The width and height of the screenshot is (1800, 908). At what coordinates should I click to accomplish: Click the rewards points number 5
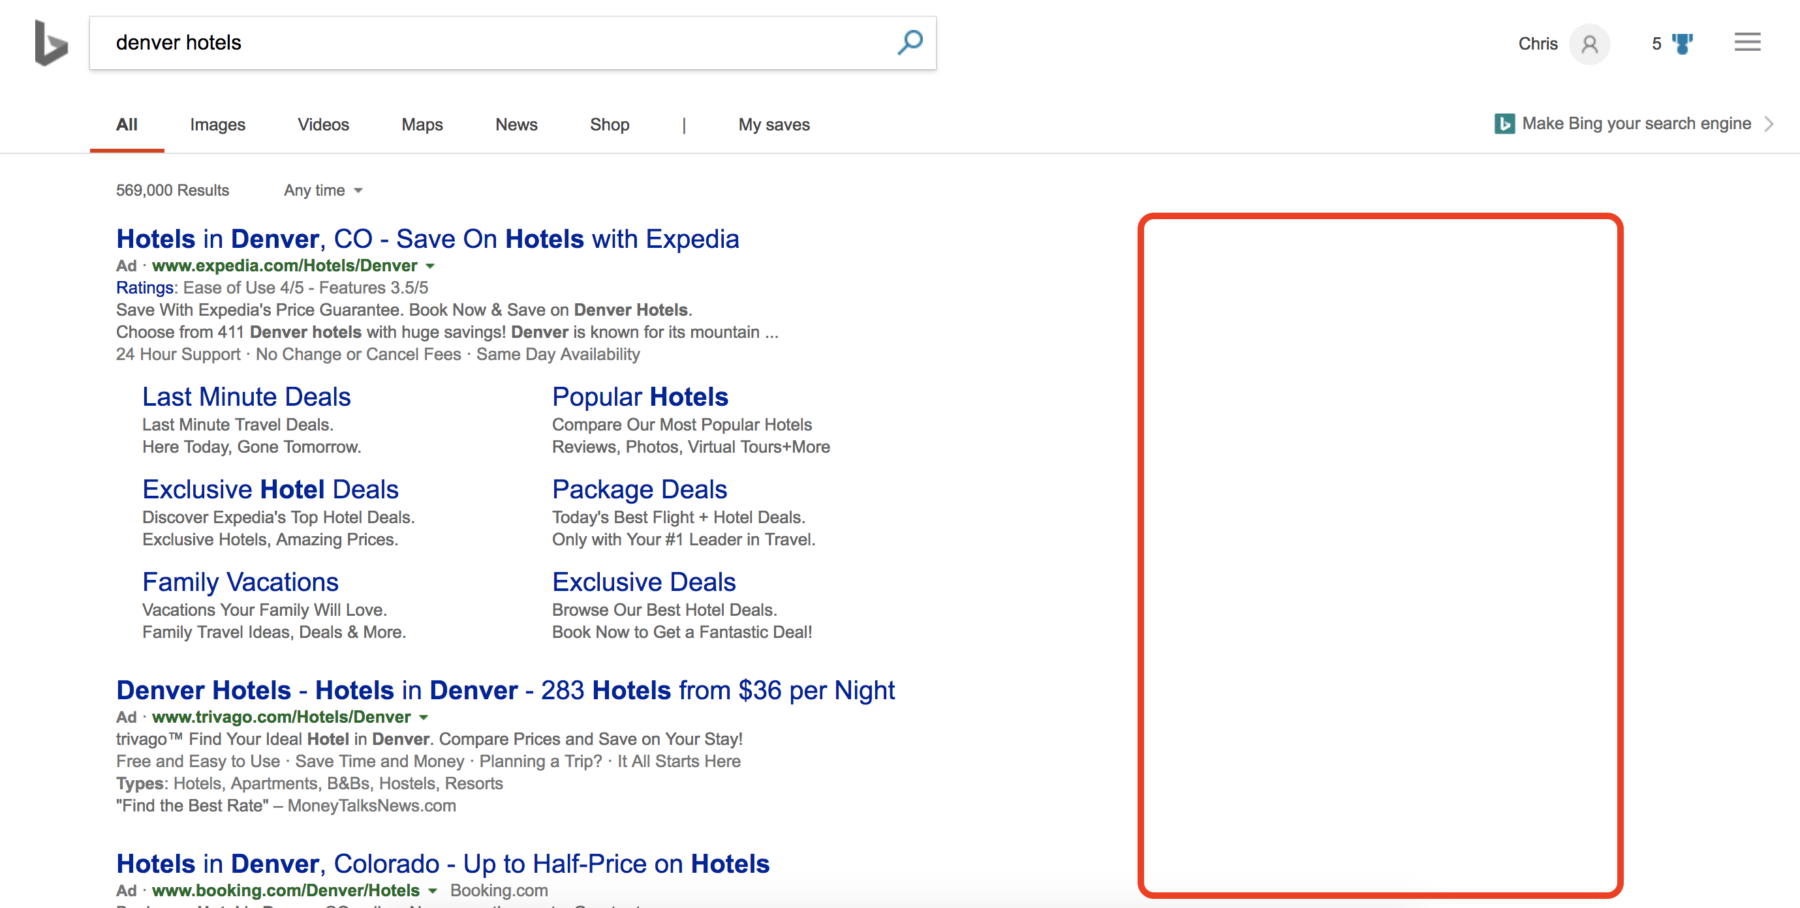coord(1656,44)
